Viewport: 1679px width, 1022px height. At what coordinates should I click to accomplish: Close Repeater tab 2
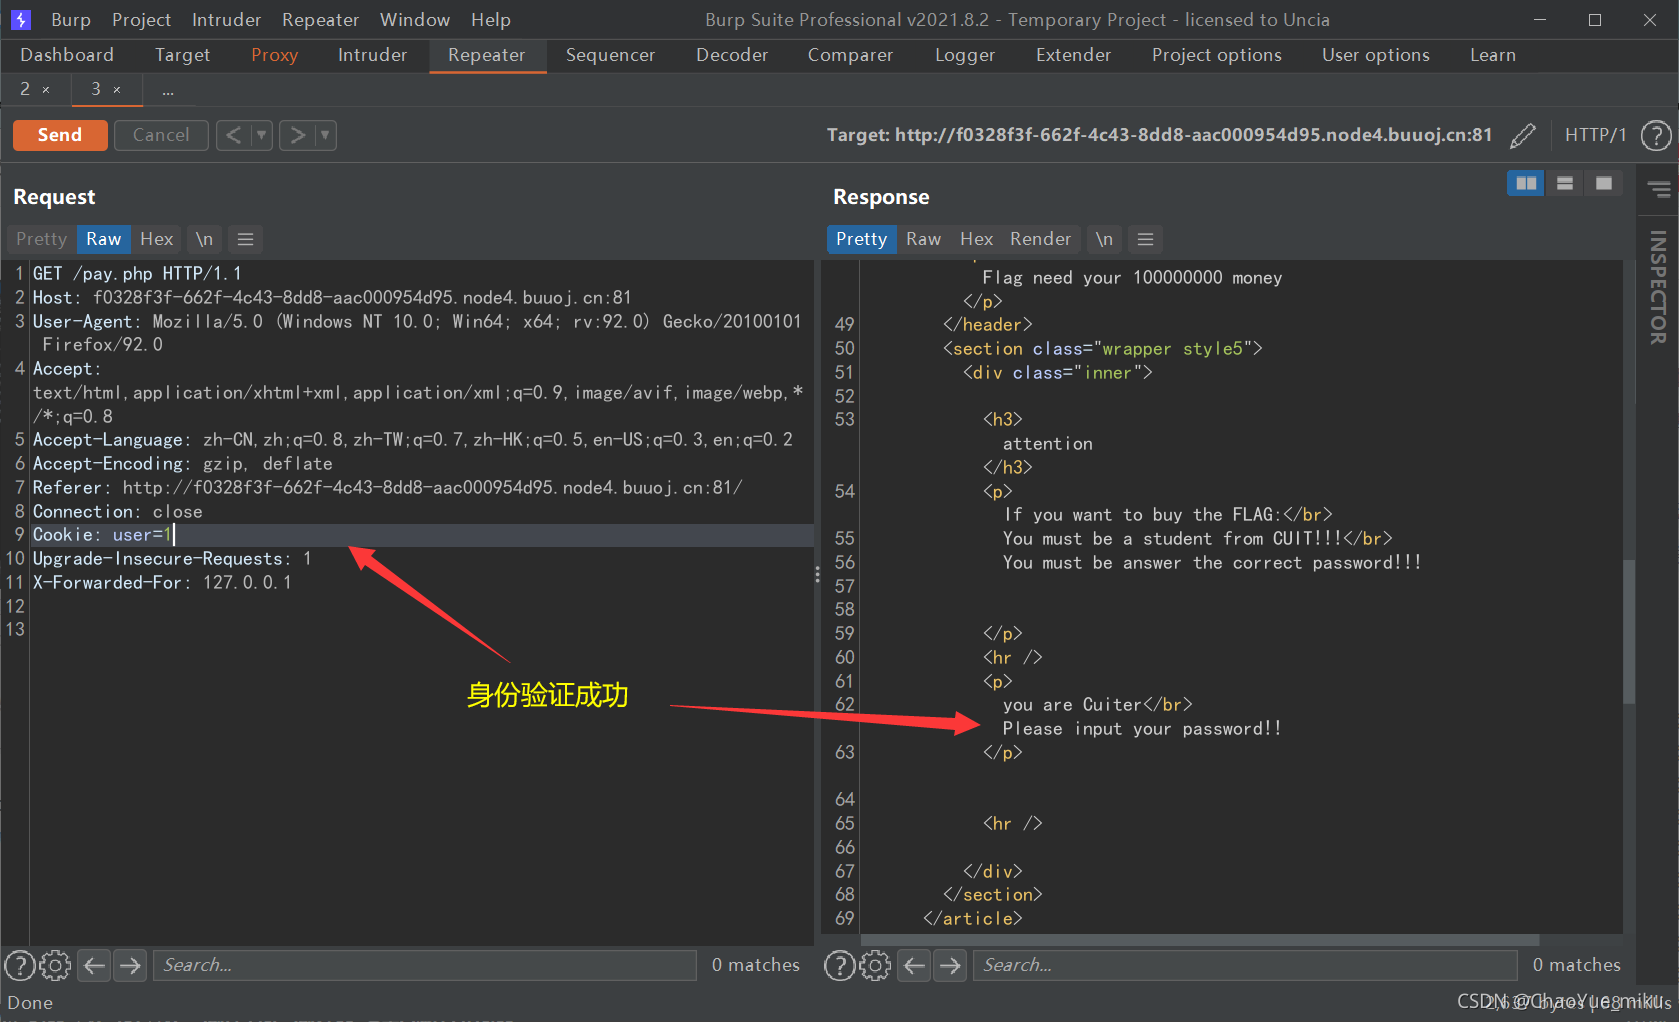click(46, 90)
